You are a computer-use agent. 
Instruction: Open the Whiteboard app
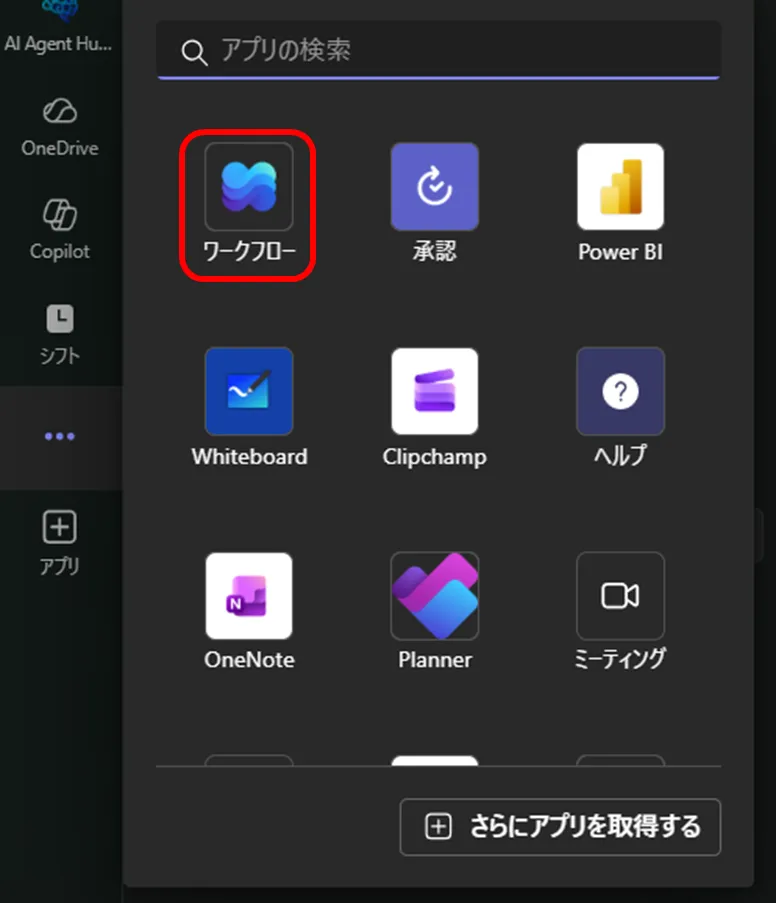click(x=249, y=408)
